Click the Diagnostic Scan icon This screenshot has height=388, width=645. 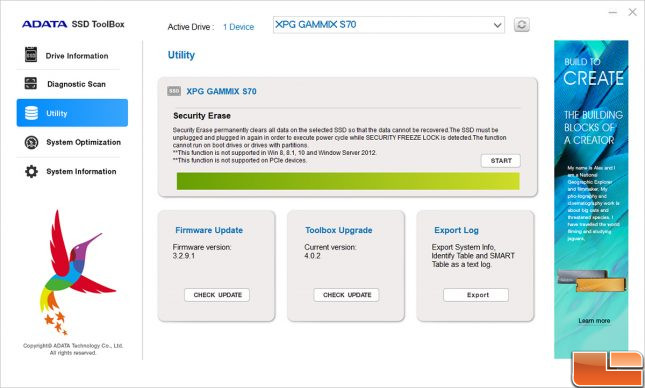(x=31, y=84)
